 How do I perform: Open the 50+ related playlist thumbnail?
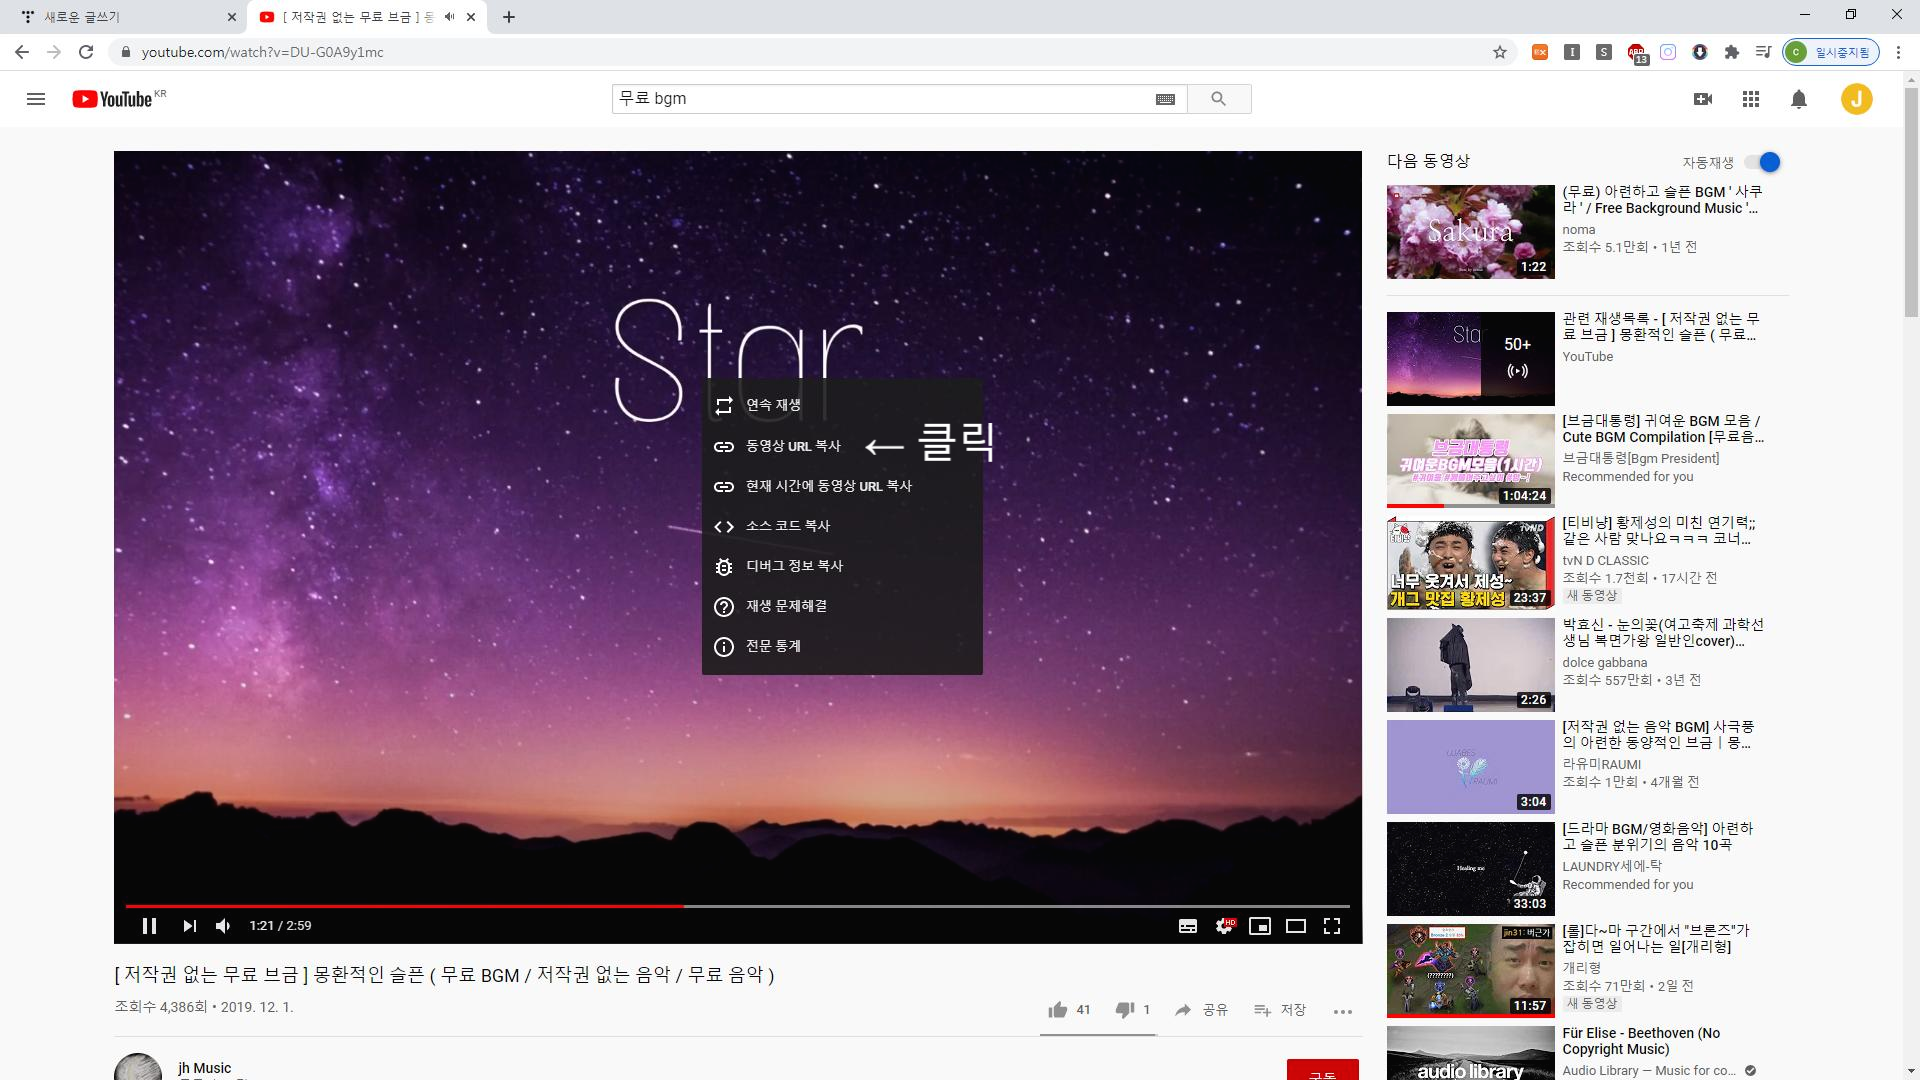click(1470, 359)
